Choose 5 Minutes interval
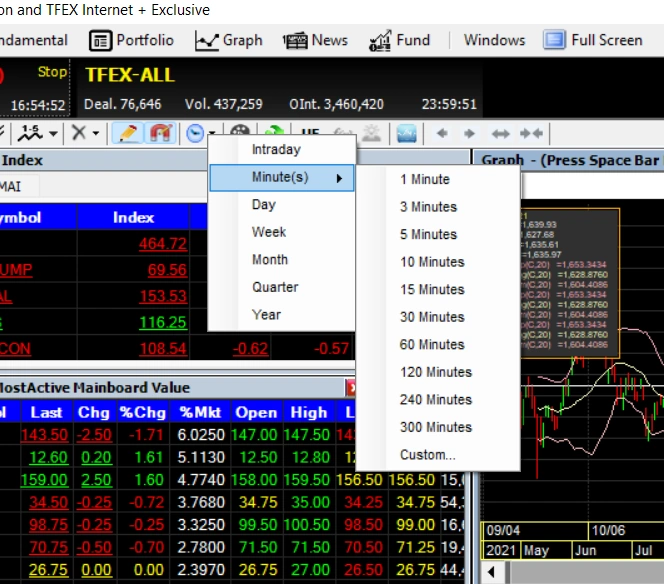 point(438,235)
